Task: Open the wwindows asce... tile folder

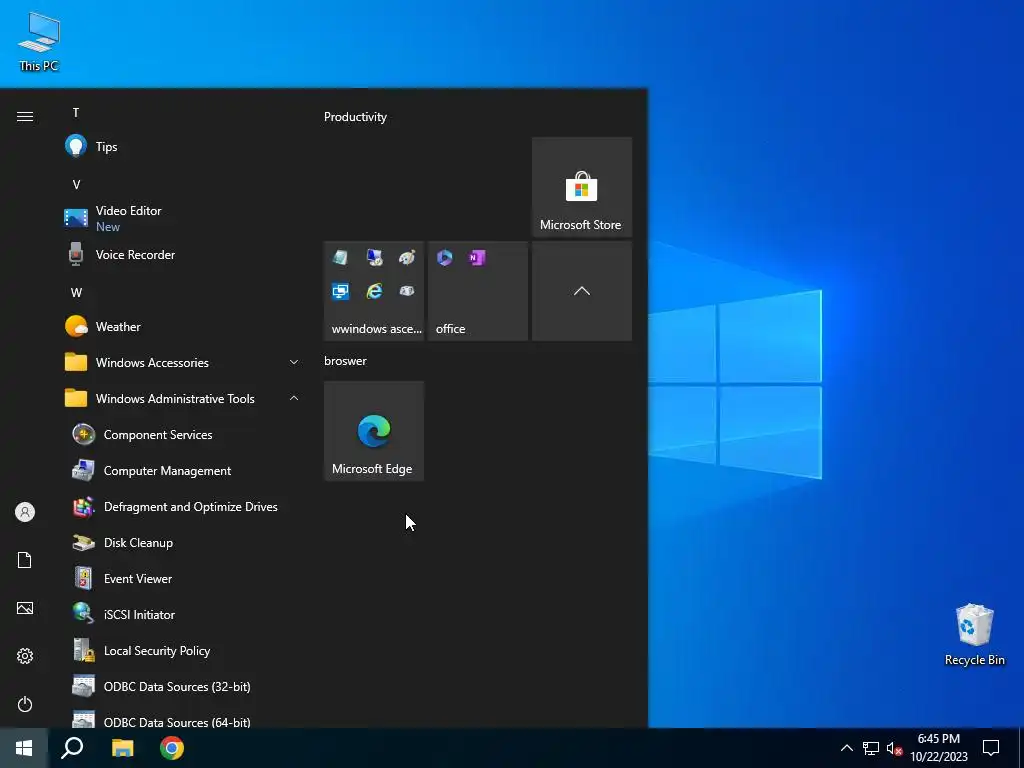Action: pos(374,291)
